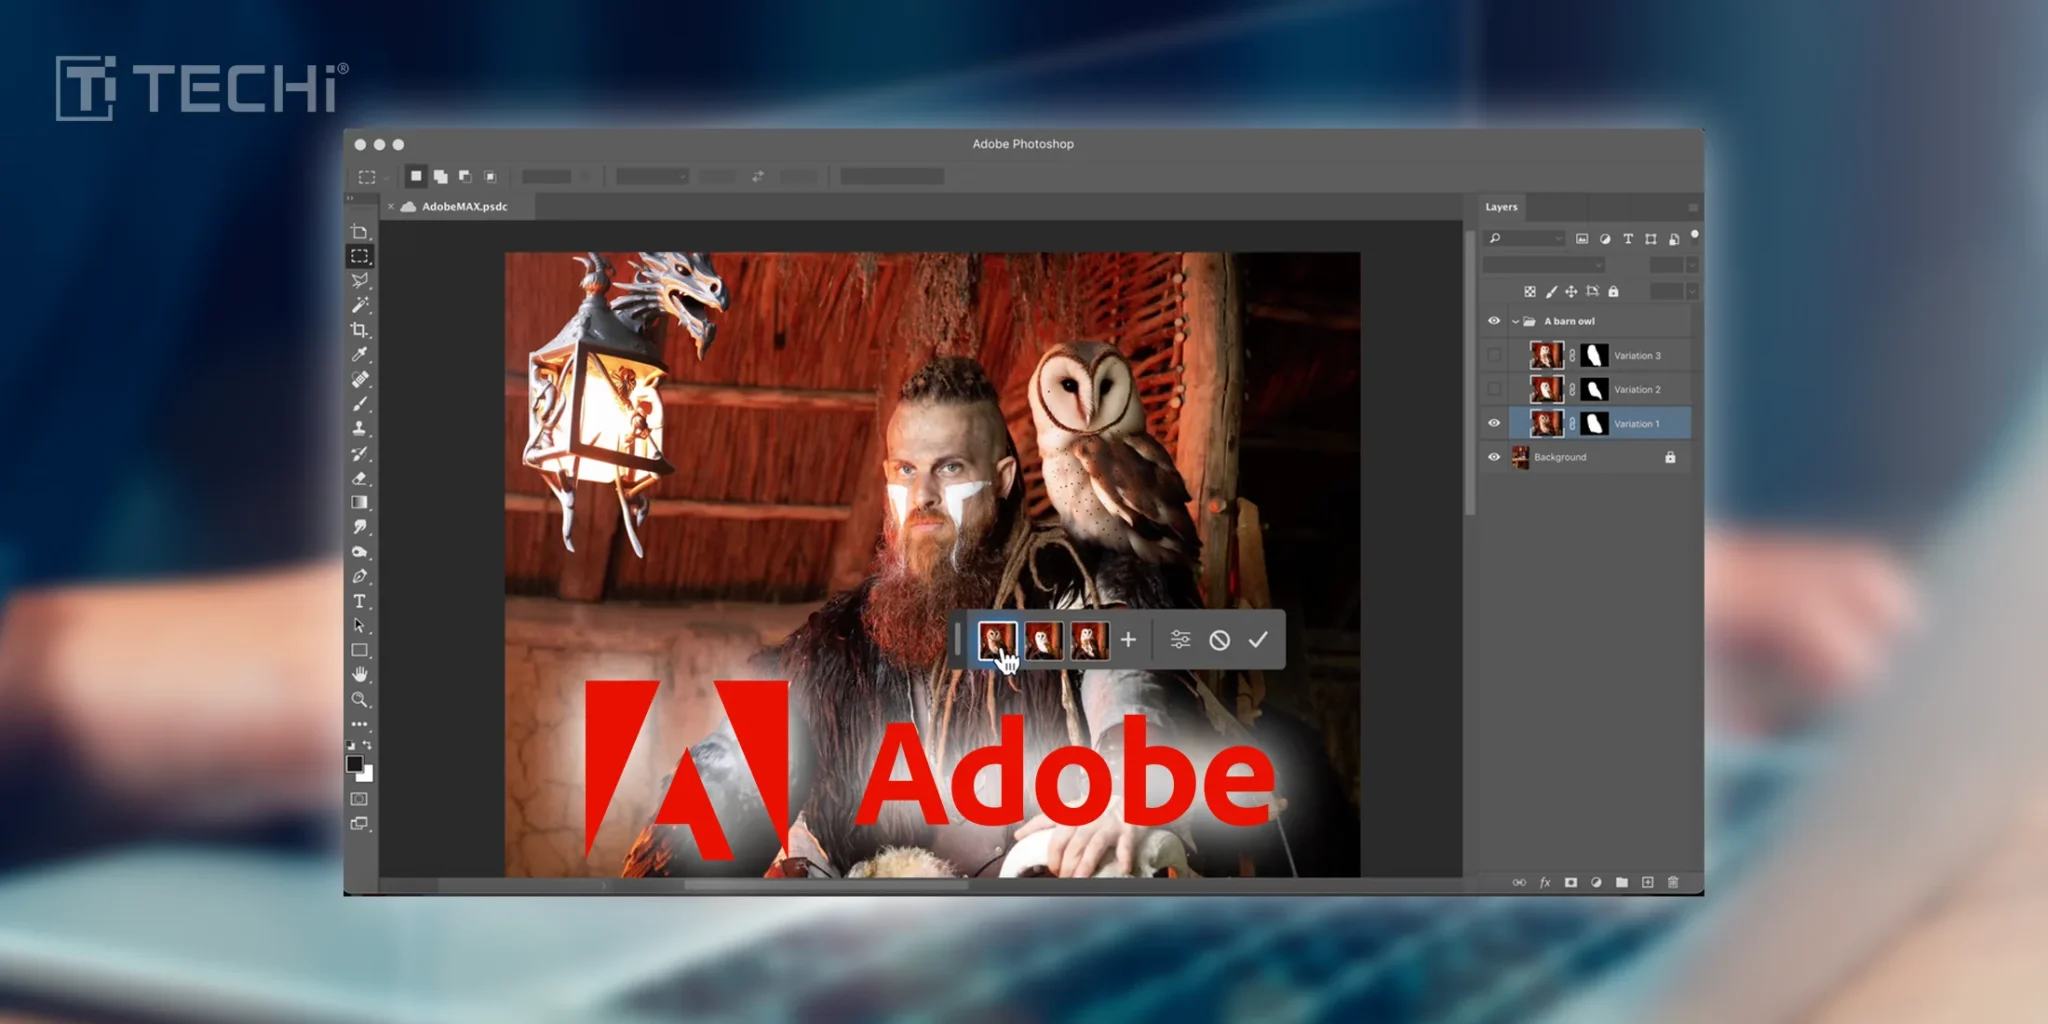The image size is (2048, 1024).
Task: Filter layers by smart objects icon
Action: [x=1674, y=238]
